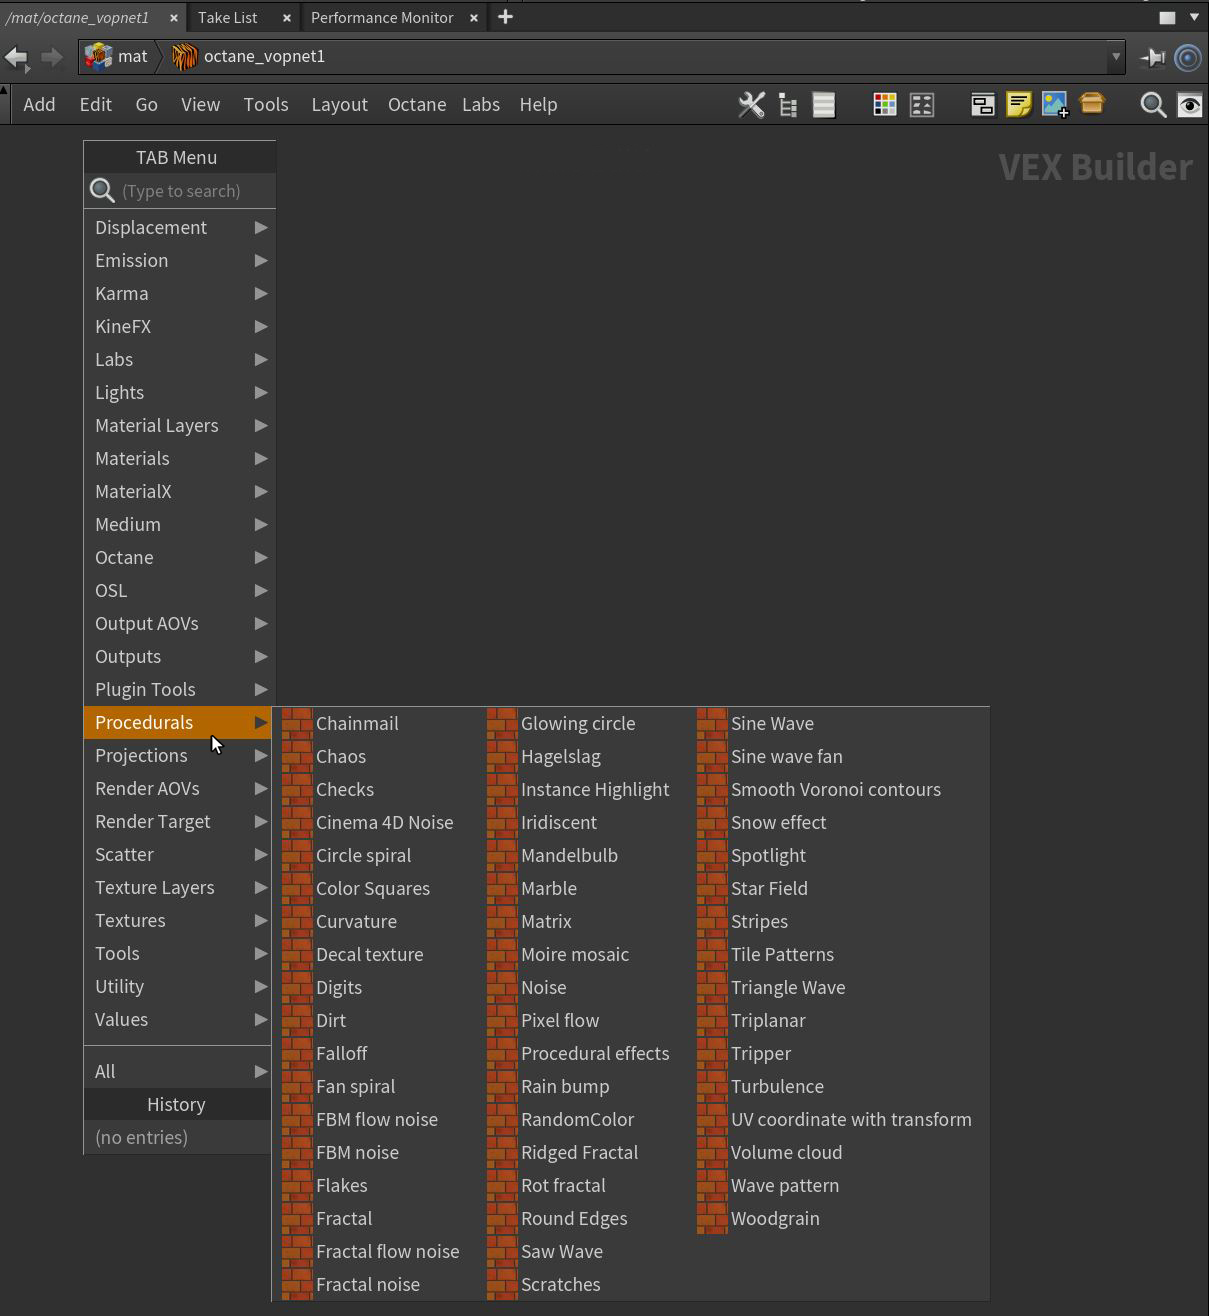Toggle the pin pane icon
1209x1316 pixels.
[1153, 57]
